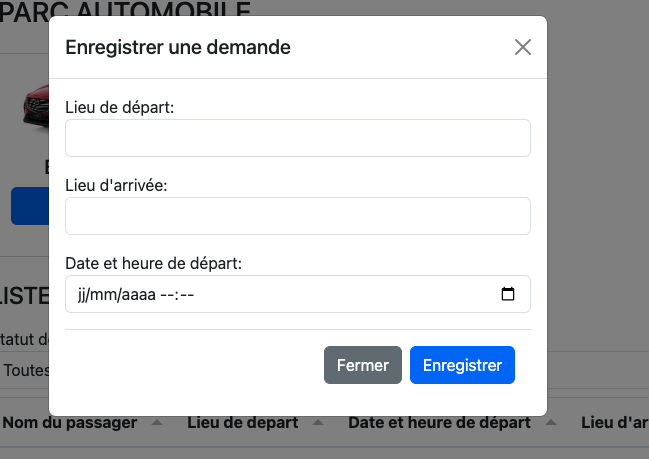Click the Lieu de départ label
This screenshot has width=649, height=459.
tap(120, 108)
